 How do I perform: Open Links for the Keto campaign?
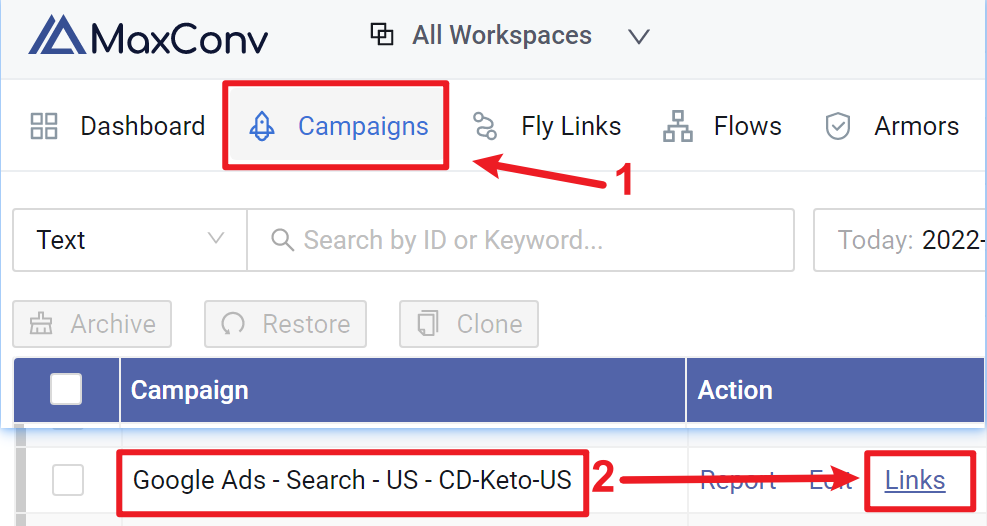pos(915,480)
